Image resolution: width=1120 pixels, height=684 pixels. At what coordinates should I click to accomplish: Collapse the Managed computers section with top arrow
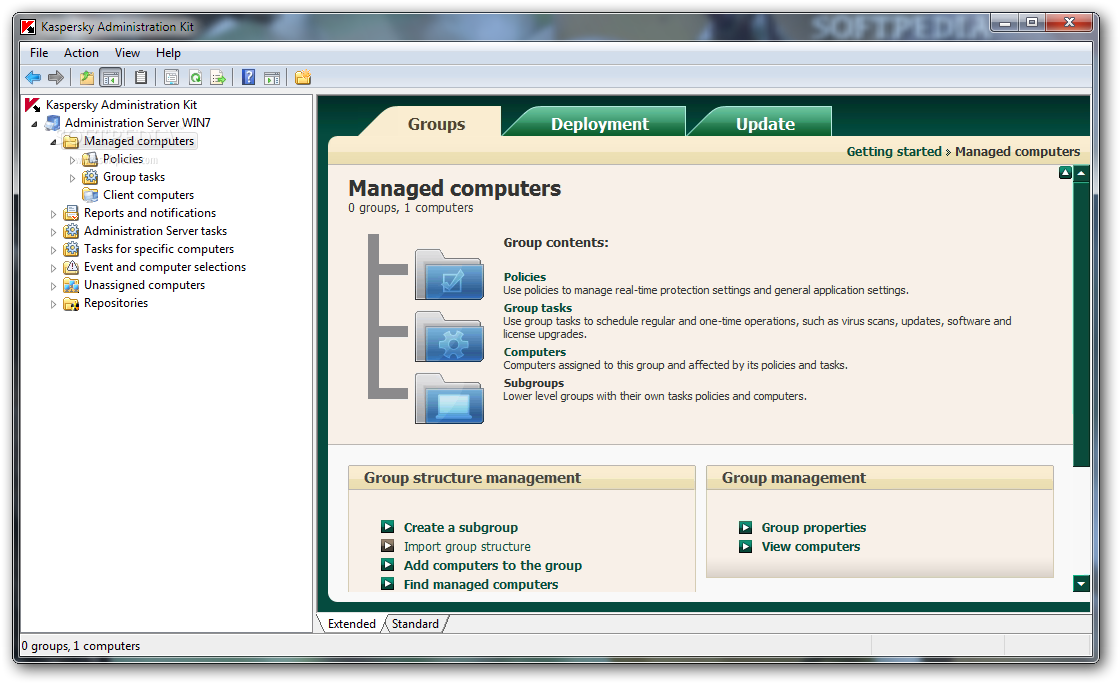pos(1065,173)
